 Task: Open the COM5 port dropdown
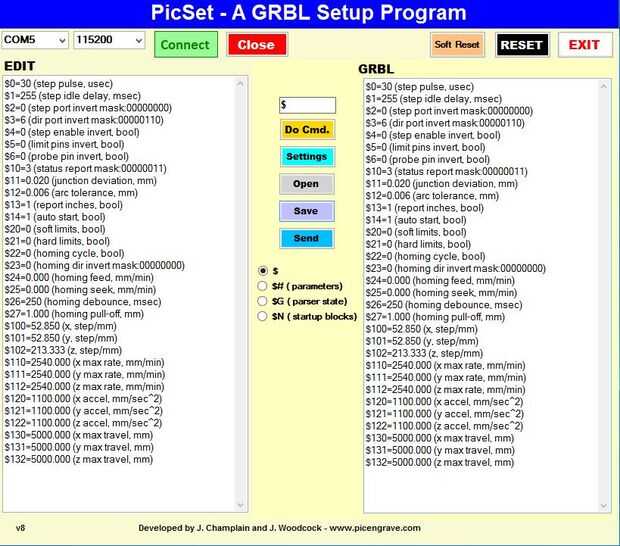point(35,40)
